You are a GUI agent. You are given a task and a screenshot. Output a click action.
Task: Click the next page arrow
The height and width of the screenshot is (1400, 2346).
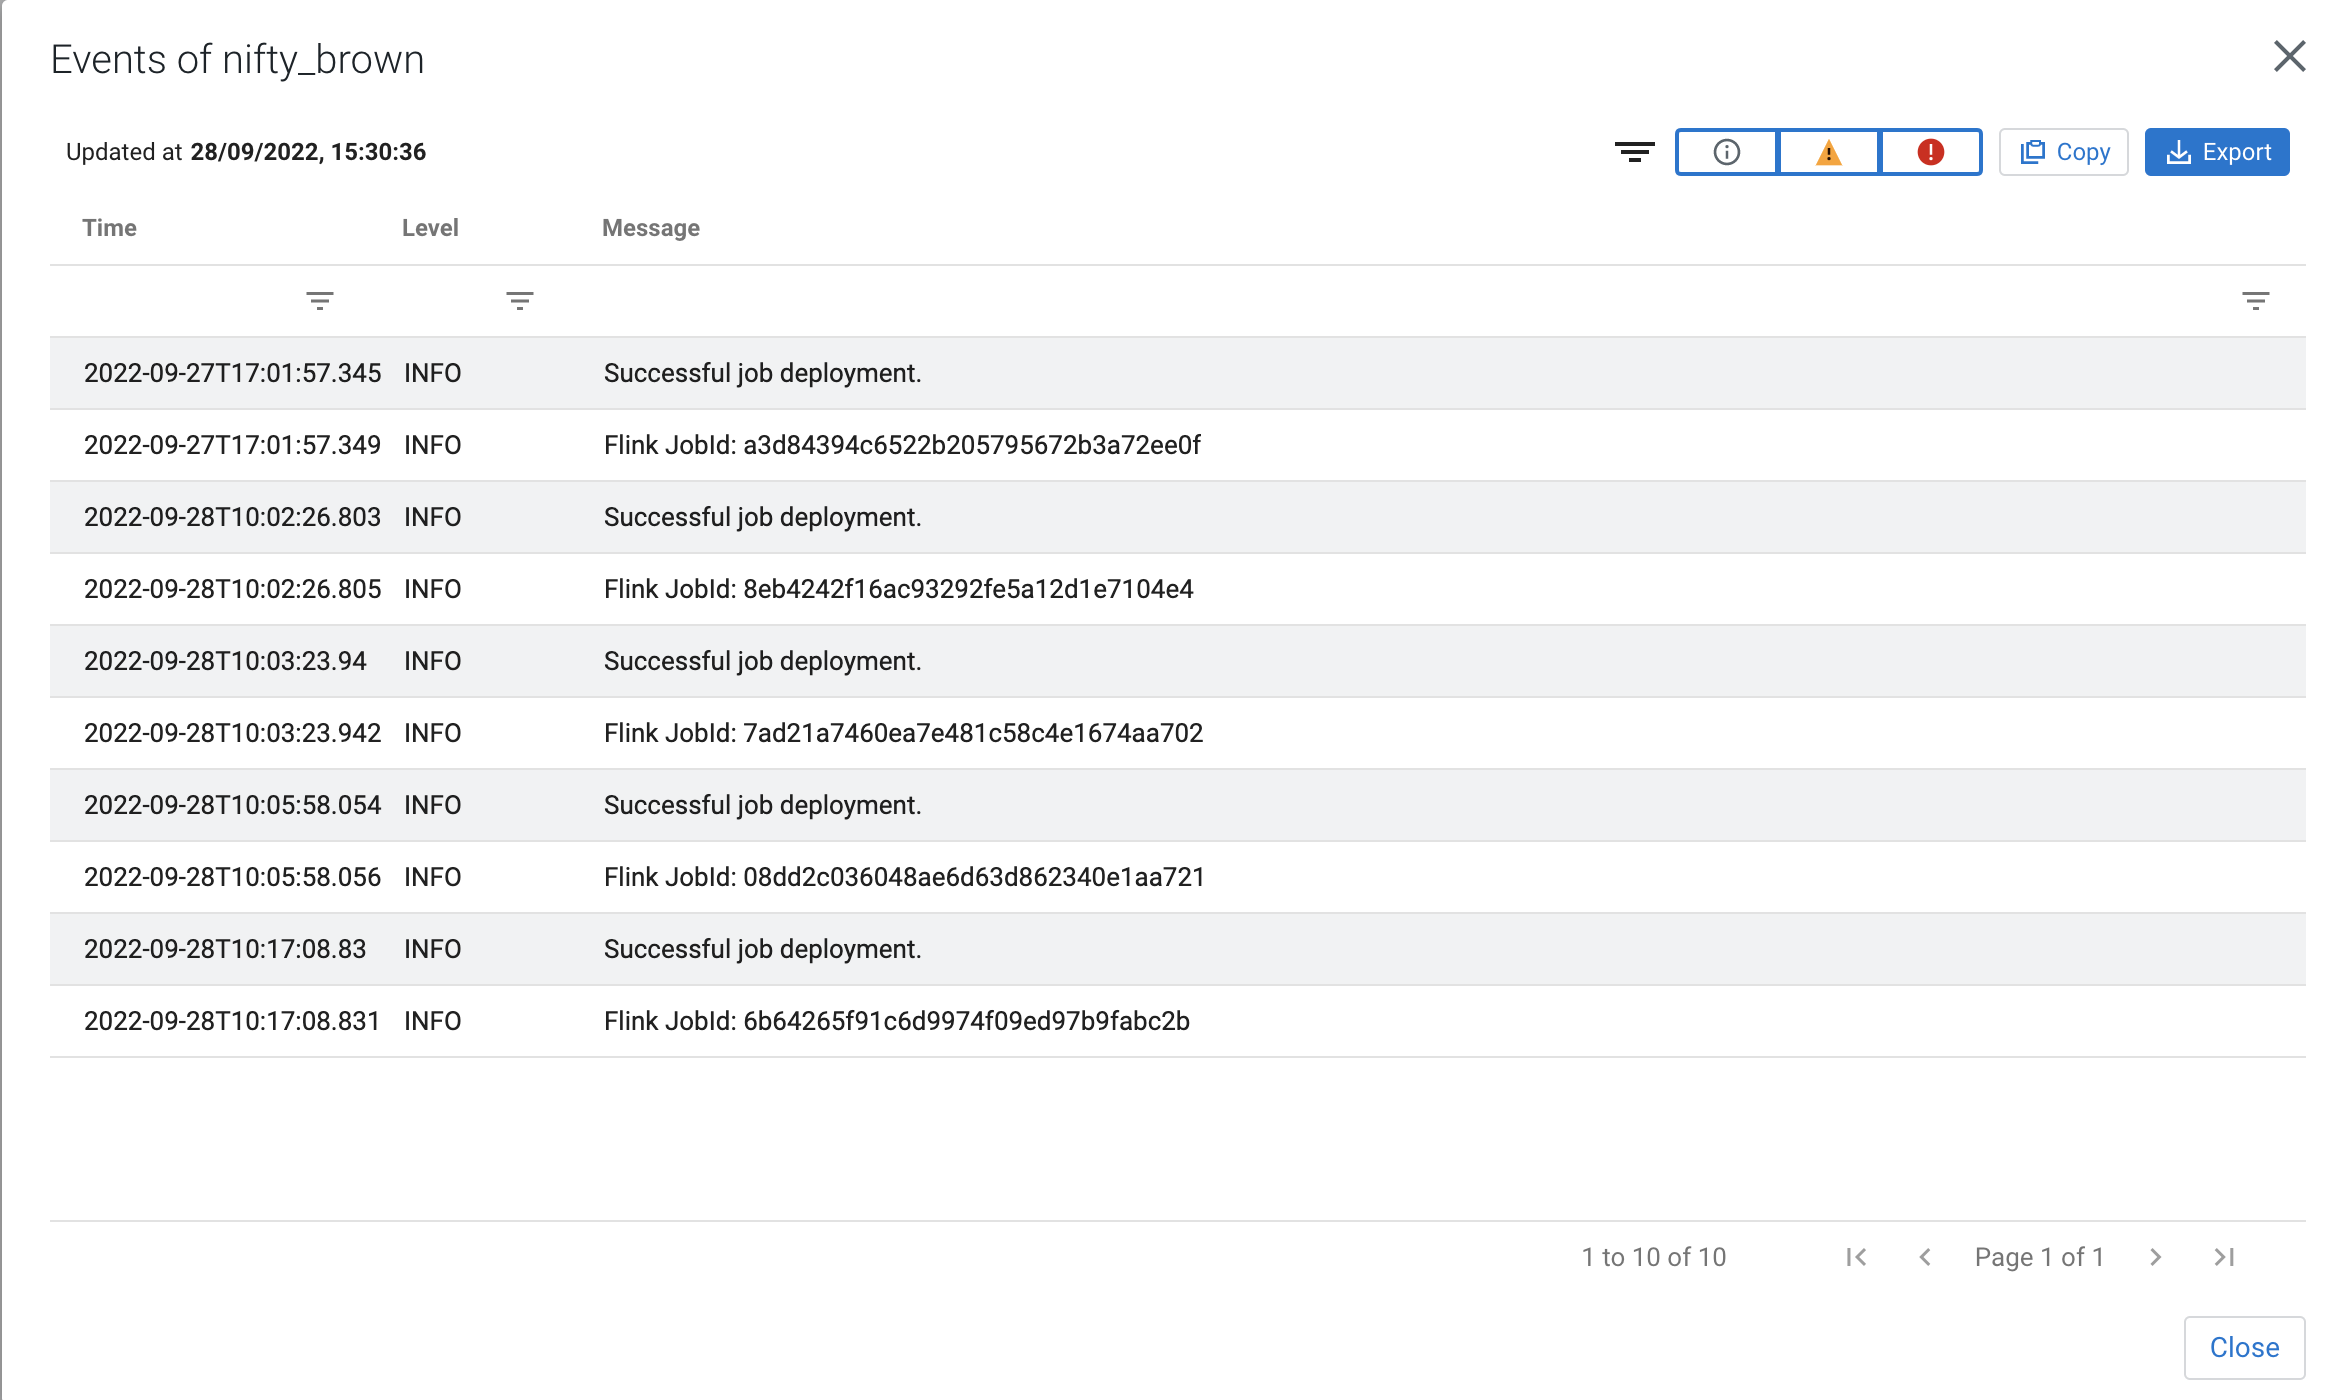pyautogui.click(x=2156, y=1257)
